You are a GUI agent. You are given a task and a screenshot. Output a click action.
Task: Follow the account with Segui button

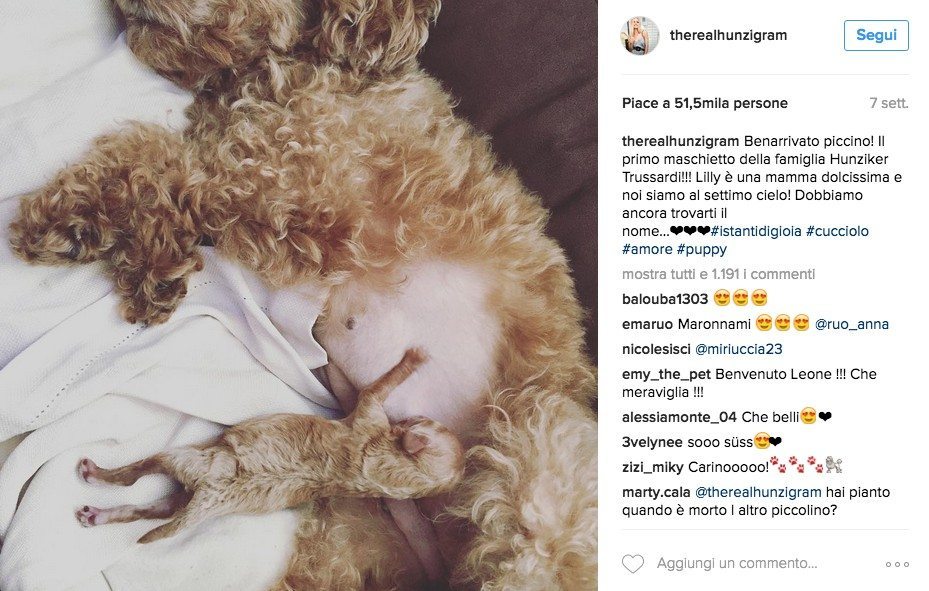click(x=876, y=35)
